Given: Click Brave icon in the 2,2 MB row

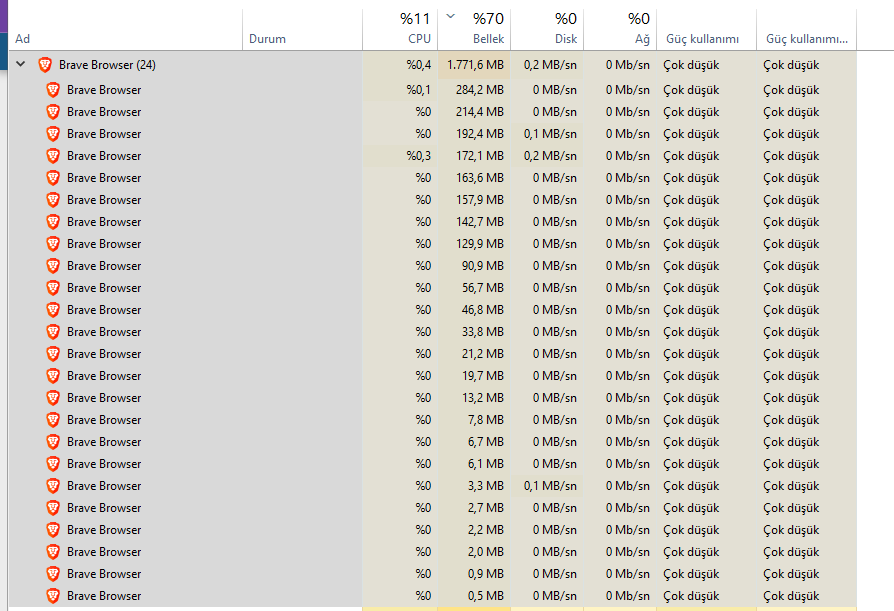Looking at the screenshot, I should 53,530.
